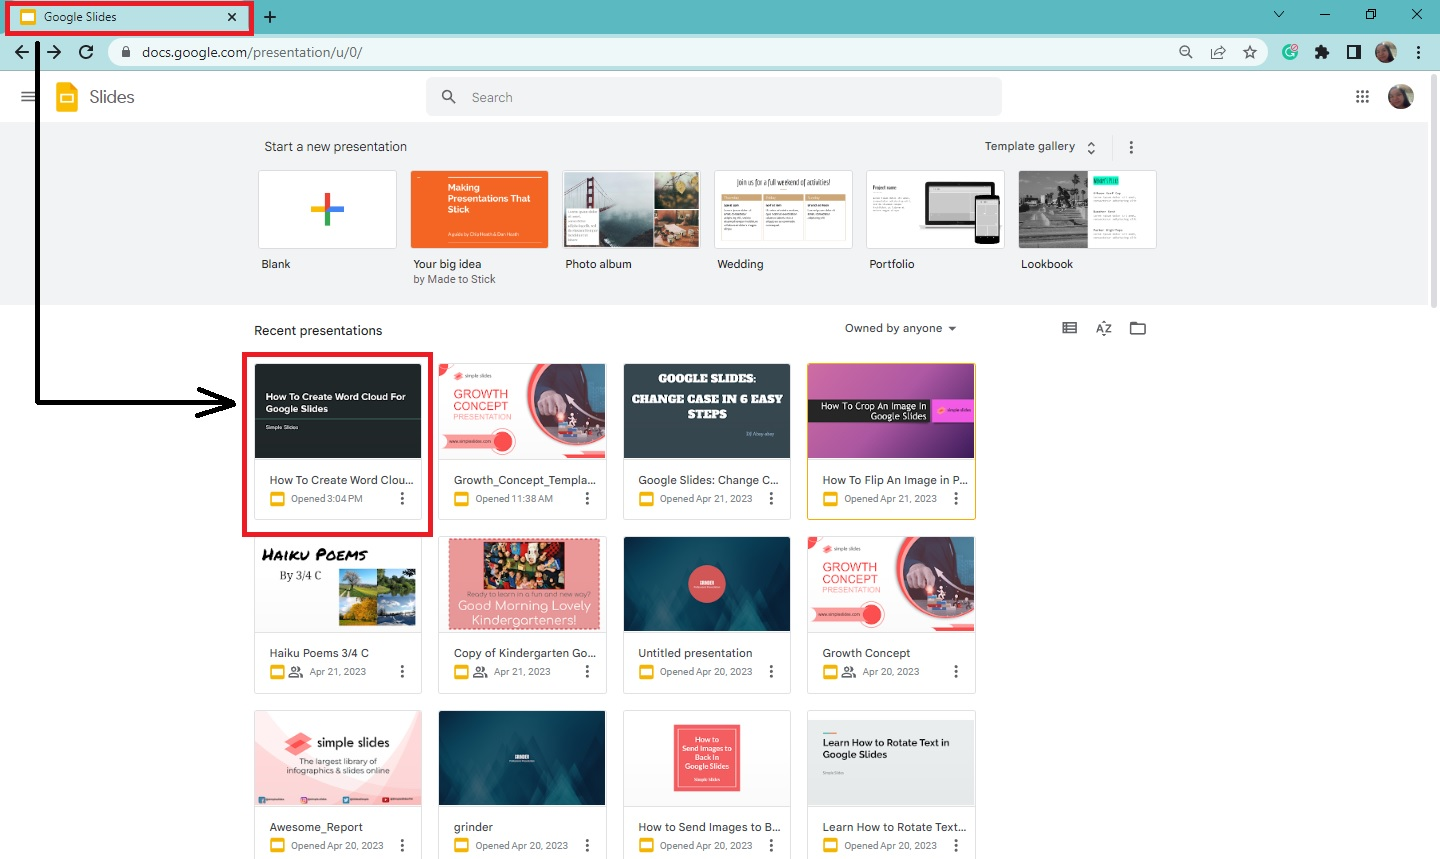The height and width of the screenshot is (859, 1440).
Task: Click the 'Slides' title text
Action: (112, 97)
